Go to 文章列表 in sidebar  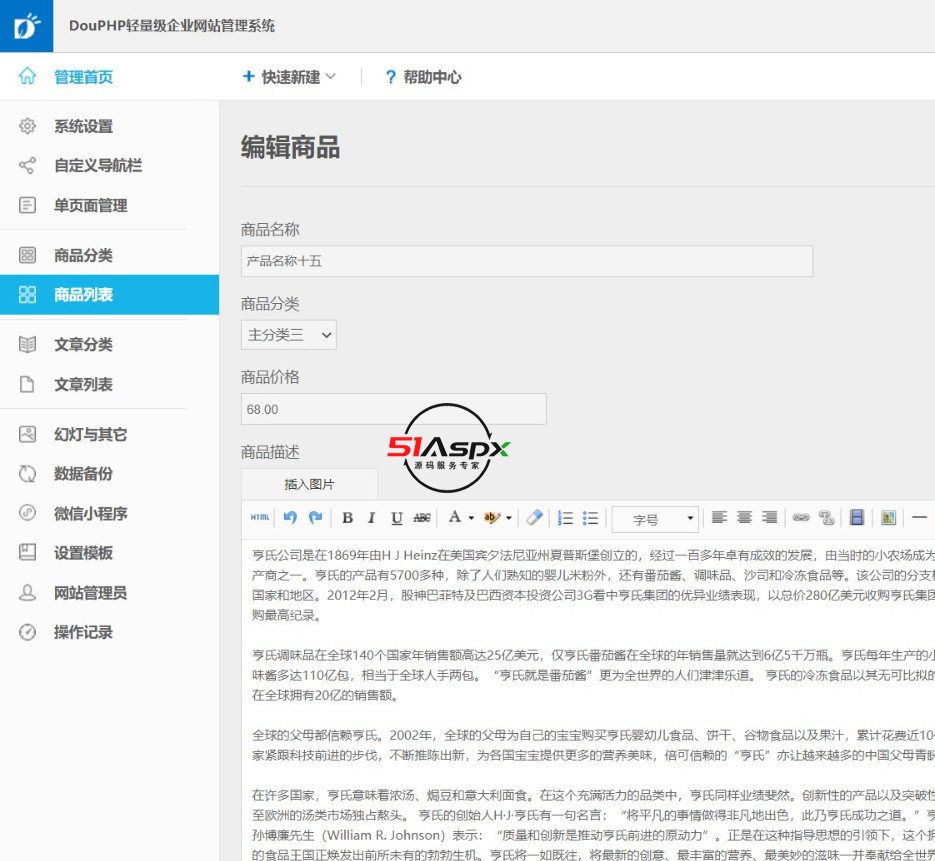click(83, 385)
